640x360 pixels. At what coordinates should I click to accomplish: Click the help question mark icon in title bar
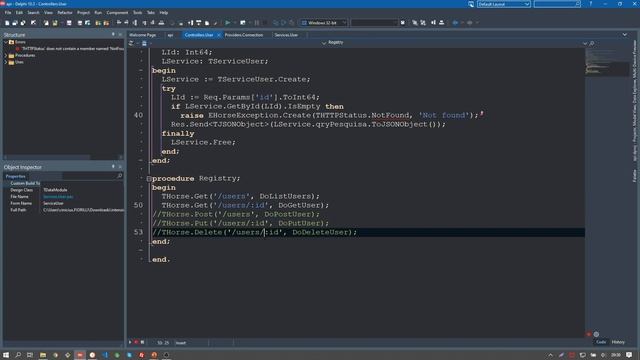591,4
